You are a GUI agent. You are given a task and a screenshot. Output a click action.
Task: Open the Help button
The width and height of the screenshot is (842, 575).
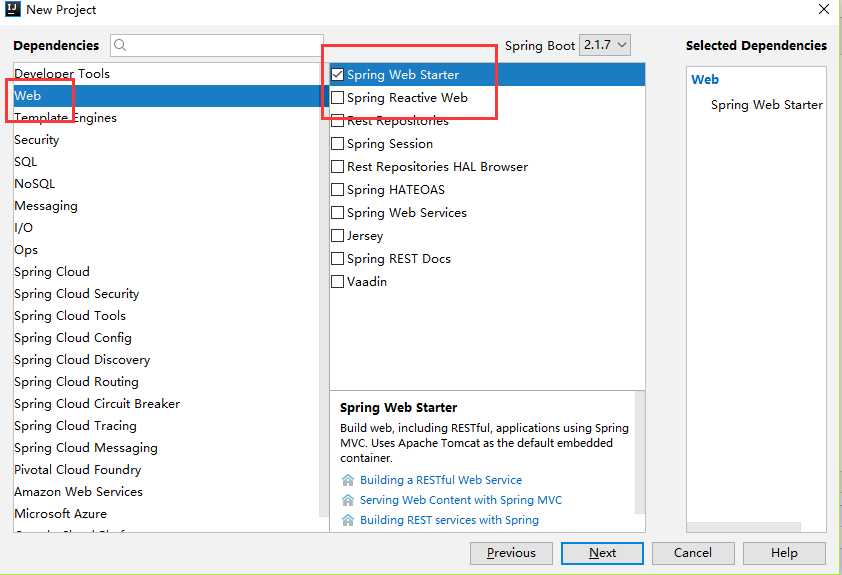coord(784,553)
